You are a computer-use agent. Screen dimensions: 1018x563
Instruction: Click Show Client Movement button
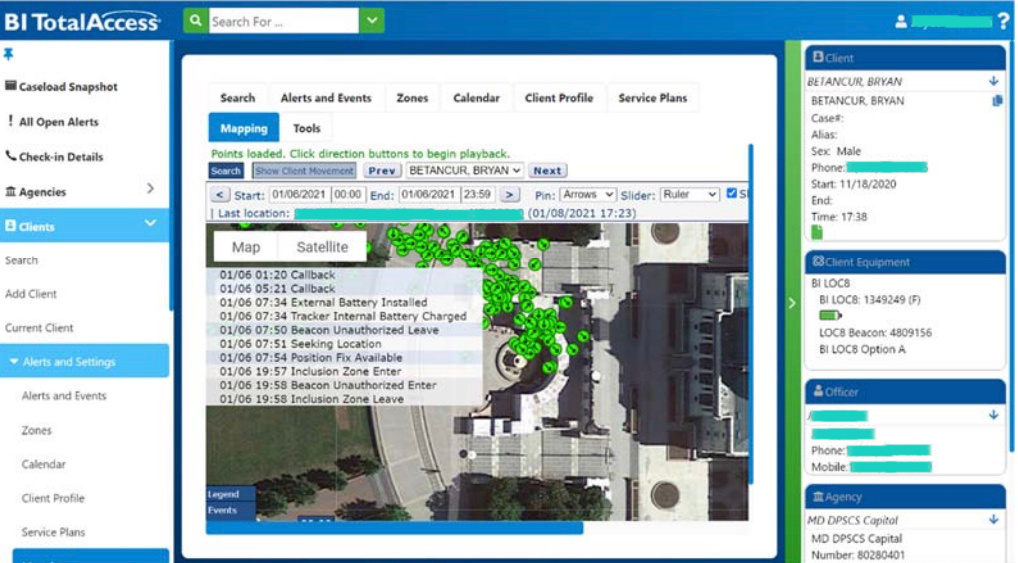pyautogui.click(x=304, y=171)
